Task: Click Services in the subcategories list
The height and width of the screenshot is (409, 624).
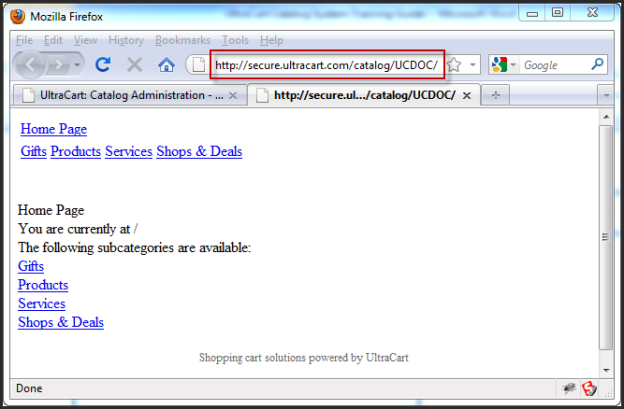Action: (41, 304)
